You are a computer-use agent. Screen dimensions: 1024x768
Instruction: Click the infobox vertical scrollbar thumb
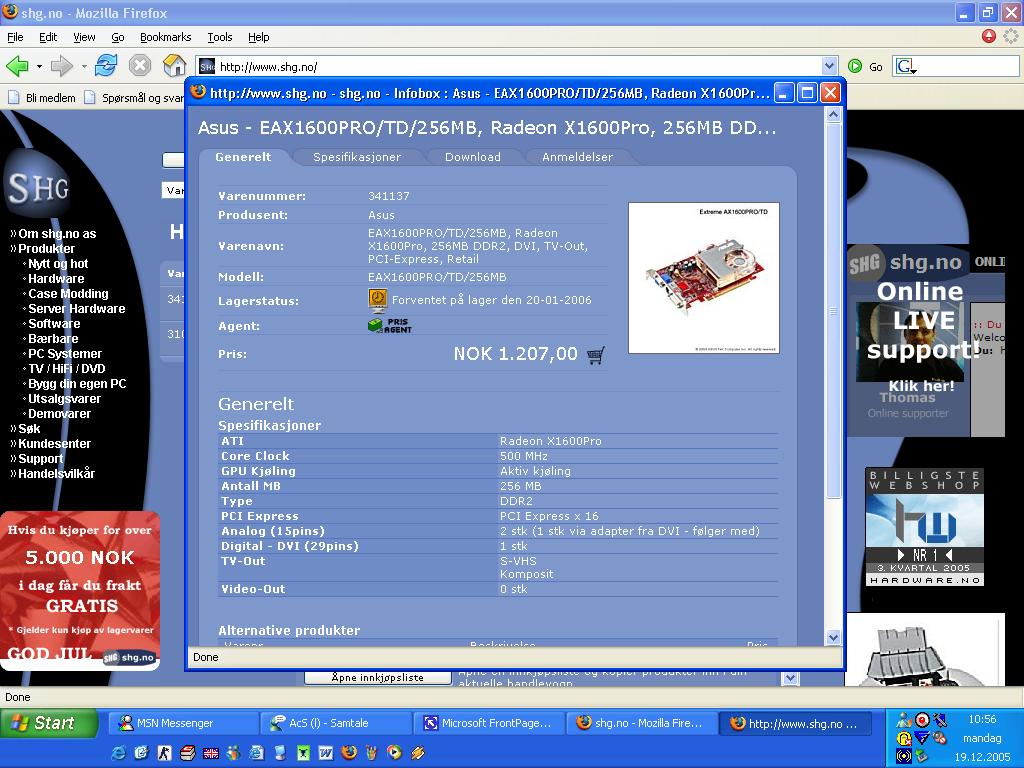pos(833,311)
